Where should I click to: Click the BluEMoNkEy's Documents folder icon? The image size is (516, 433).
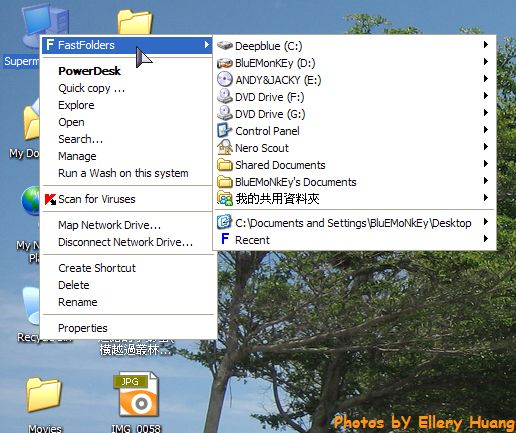(x=225, y=182)
